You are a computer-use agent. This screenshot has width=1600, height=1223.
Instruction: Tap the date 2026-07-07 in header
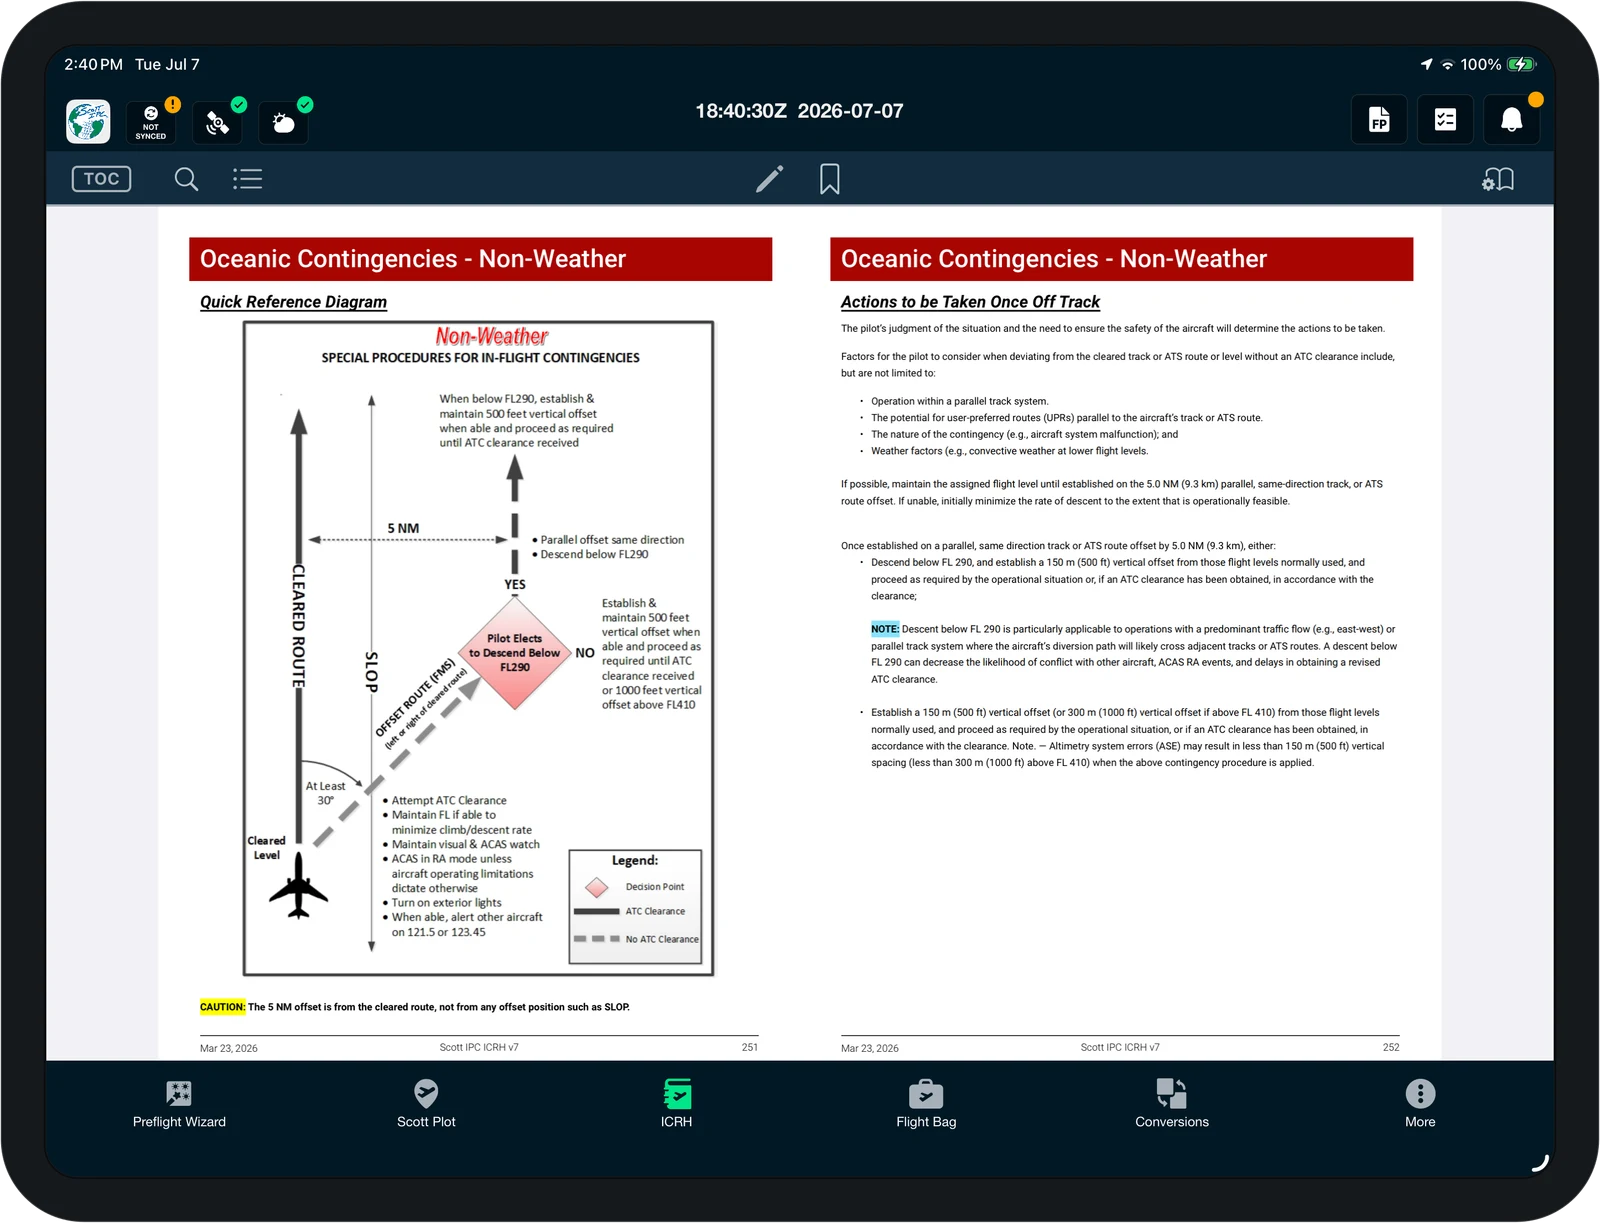click(851, 111)
